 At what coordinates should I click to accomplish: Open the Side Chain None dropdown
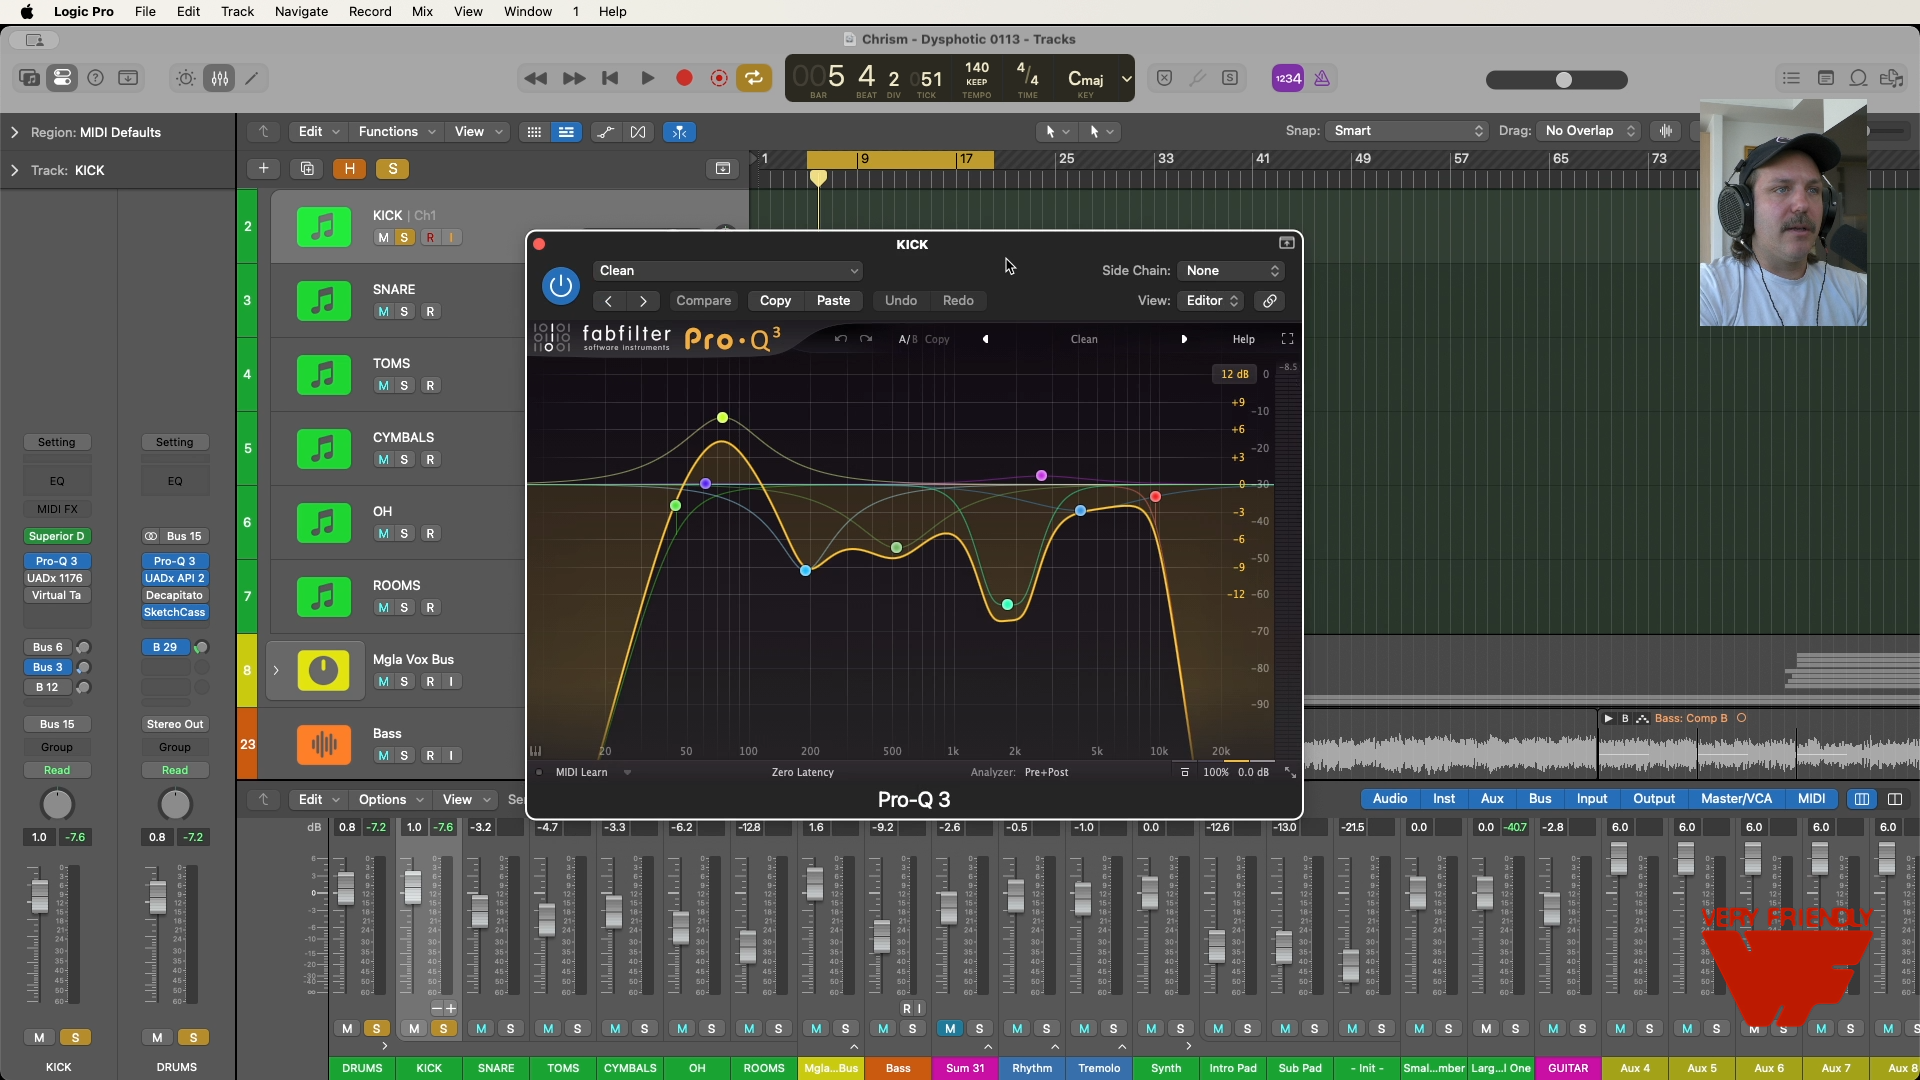coord(1232,271)
